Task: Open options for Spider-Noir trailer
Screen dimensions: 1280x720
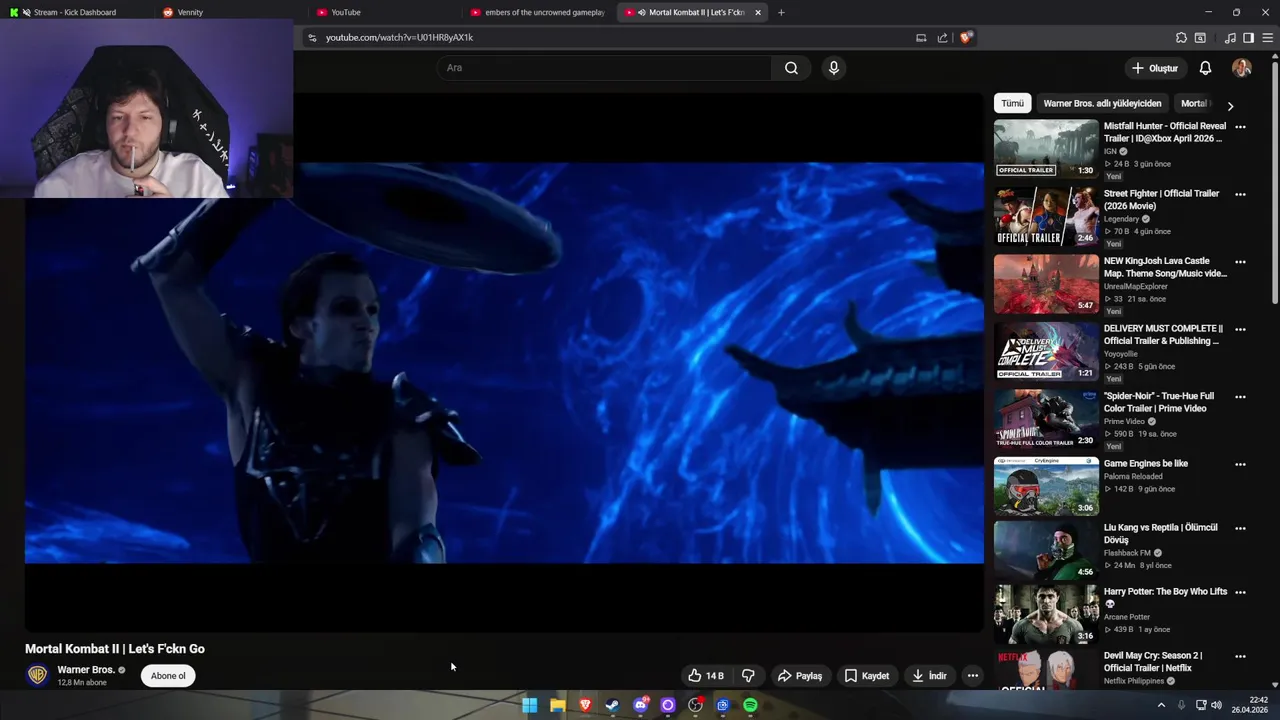Action: click(x=1240, y=397)
